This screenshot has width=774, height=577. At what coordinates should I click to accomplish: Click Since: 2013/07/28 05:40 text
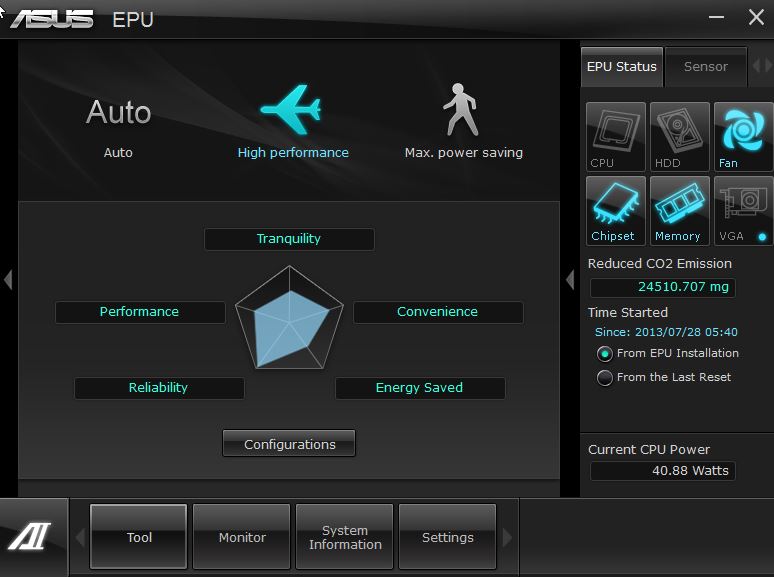pyautogui.click(x=666, y=332)
